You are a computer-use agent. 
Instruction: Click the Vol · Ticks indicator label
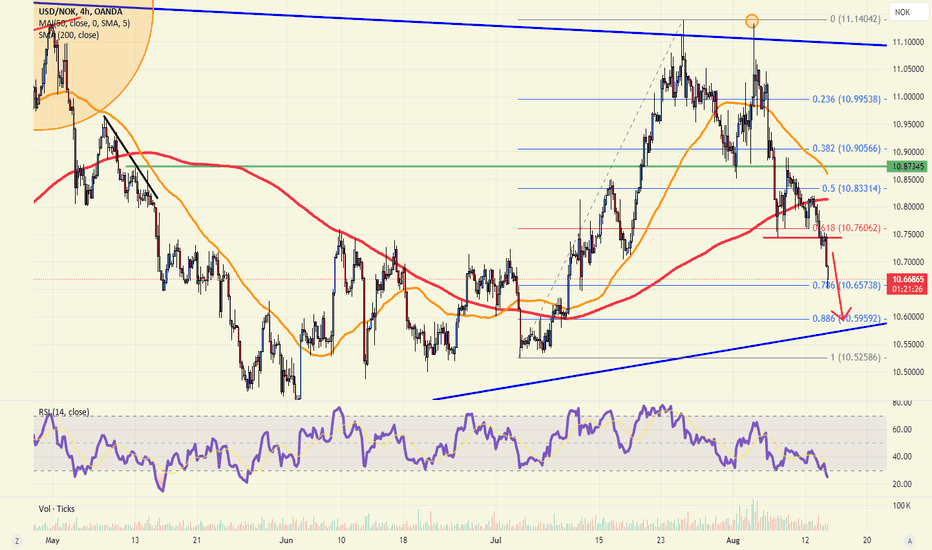click(56, 509)
